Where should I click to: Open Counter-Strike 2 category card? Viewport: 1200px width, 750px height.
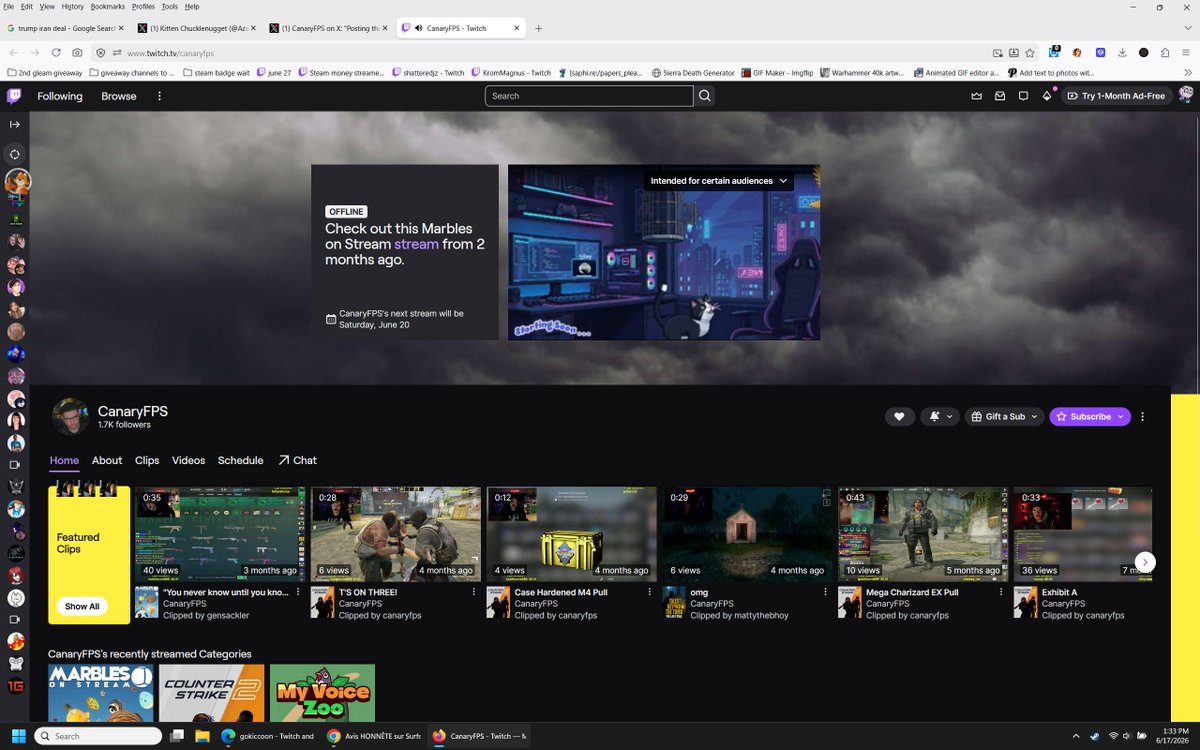coord(212,693)
